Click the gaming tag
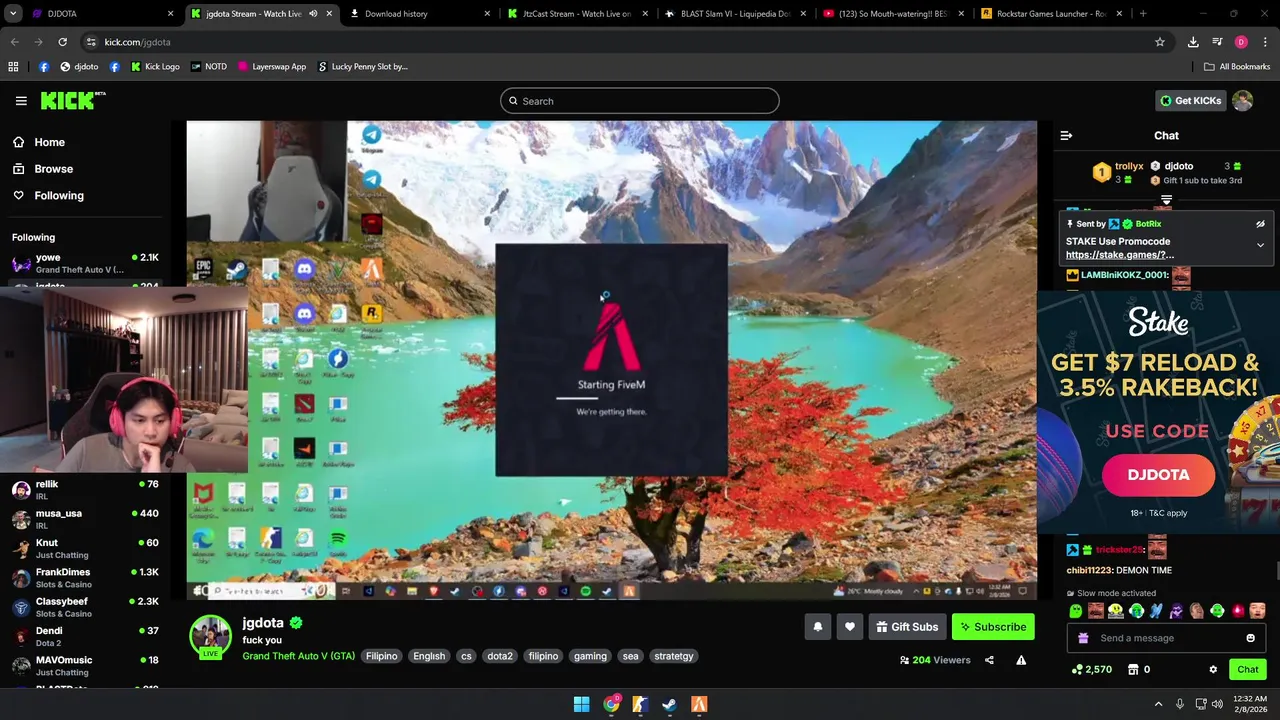This screenshot has height=720, width=1280. pos(590,656)
